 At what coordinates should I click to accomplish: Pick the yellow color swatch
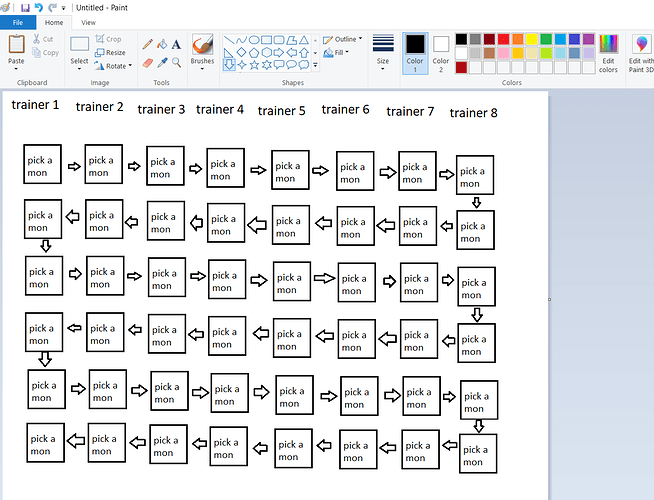click(532, 39)
